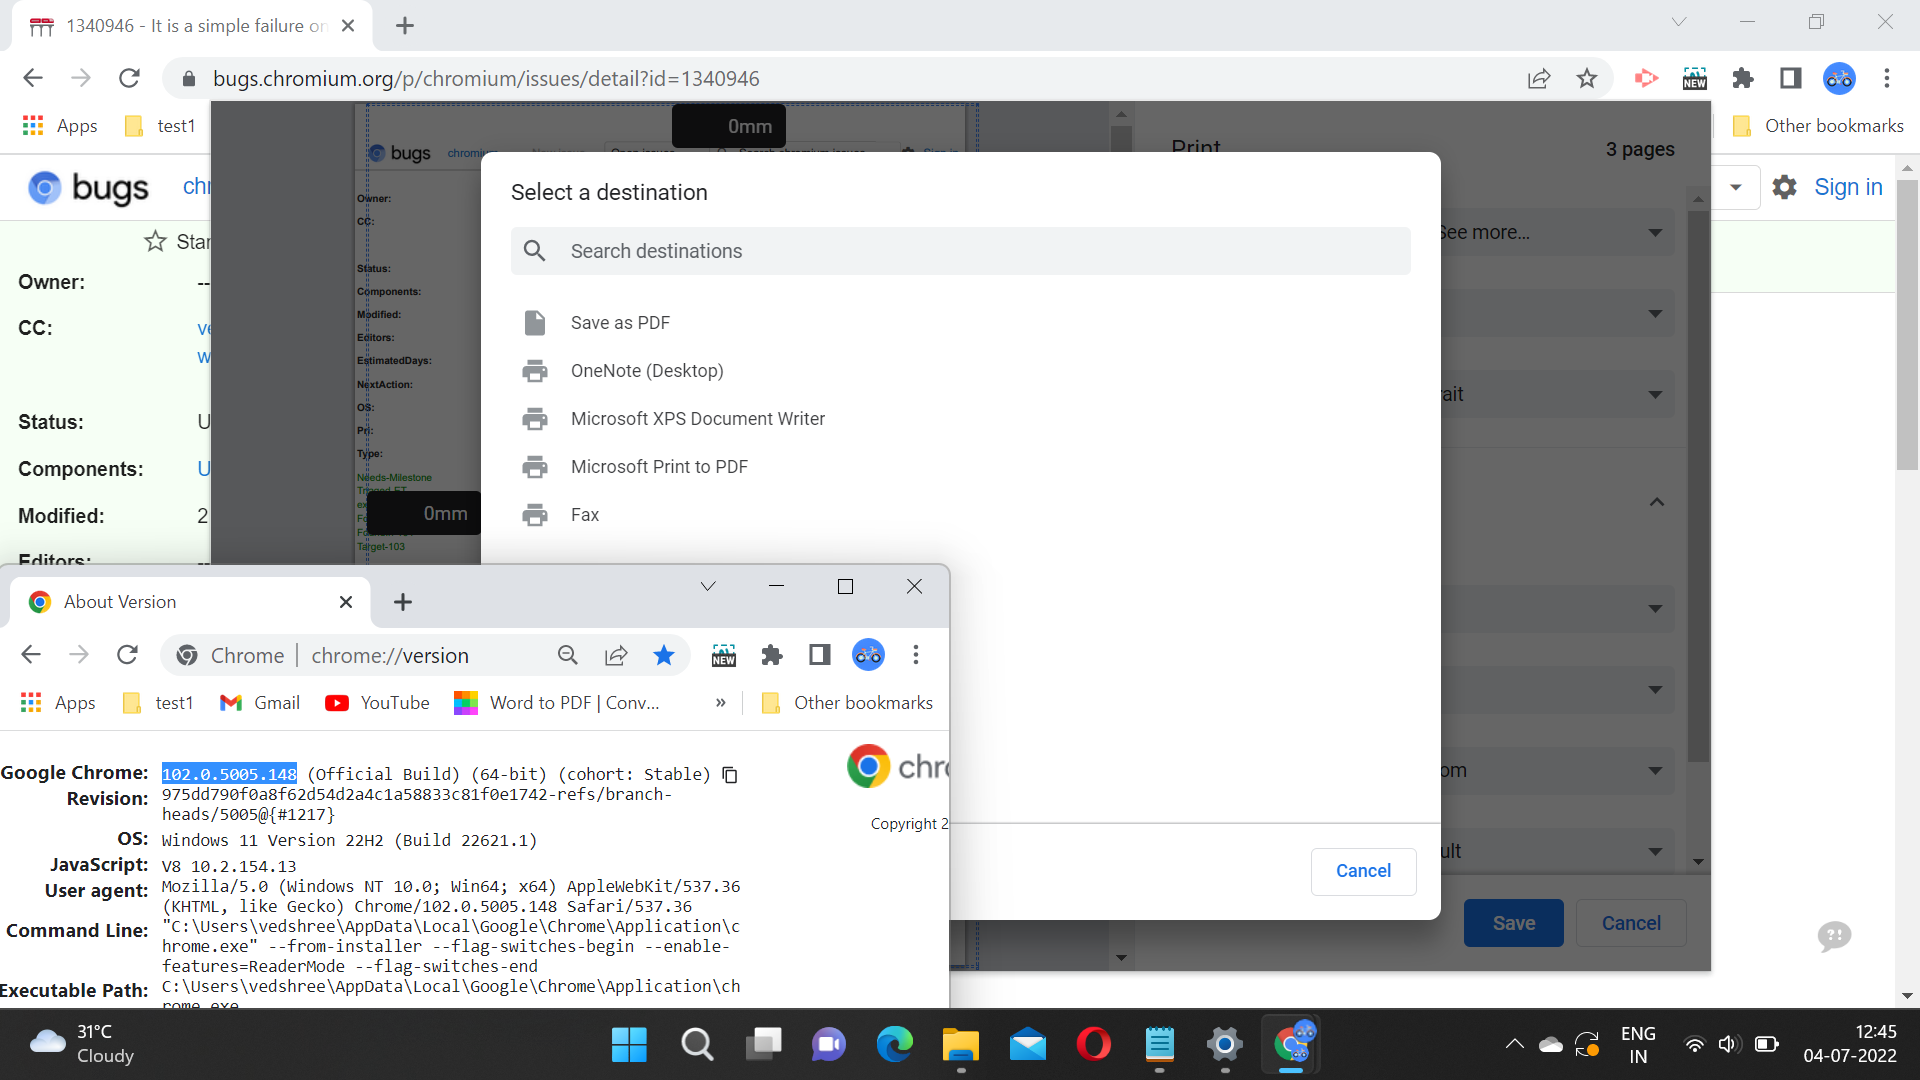Bookmark bugs page with star icon
This screenshot has width=1920, height=1080.
point(1587,78)
